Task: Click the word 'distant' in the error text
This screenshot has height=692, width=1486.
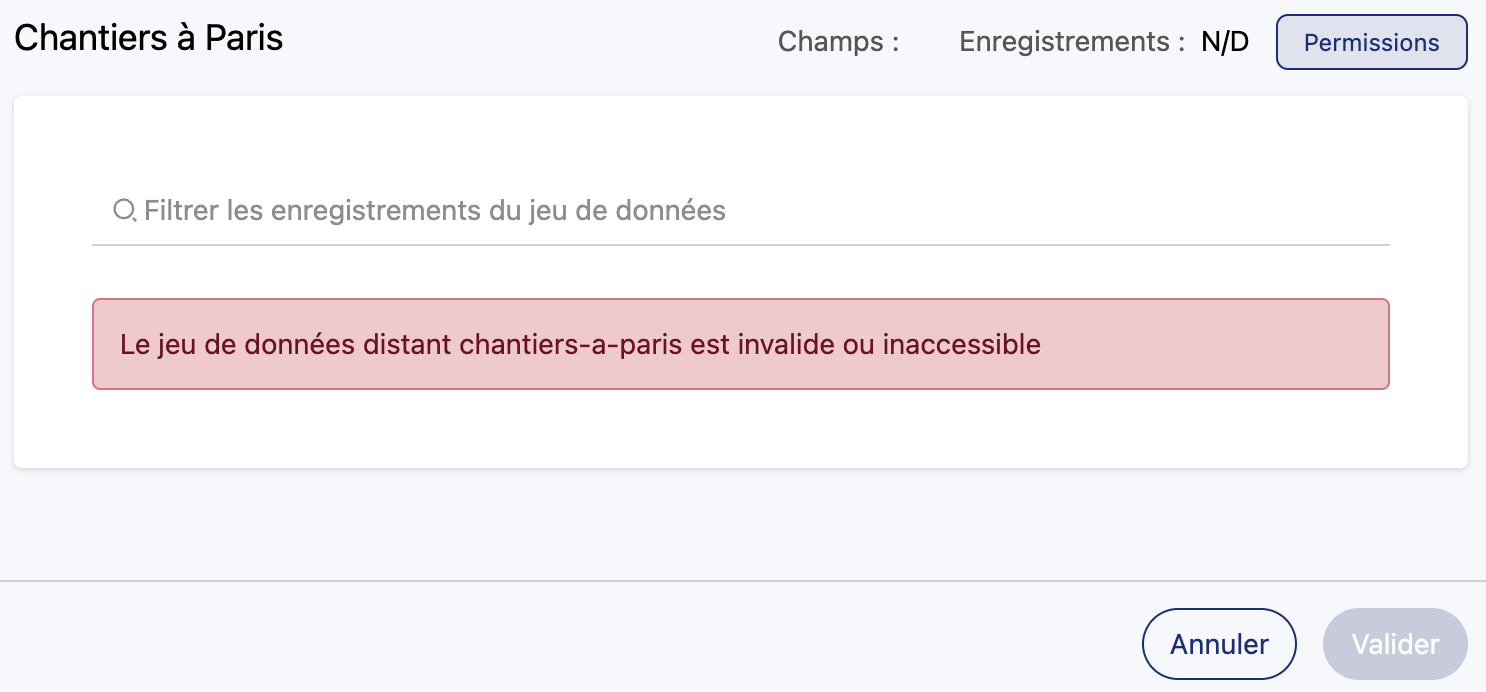Action: (x=407, y=345)
